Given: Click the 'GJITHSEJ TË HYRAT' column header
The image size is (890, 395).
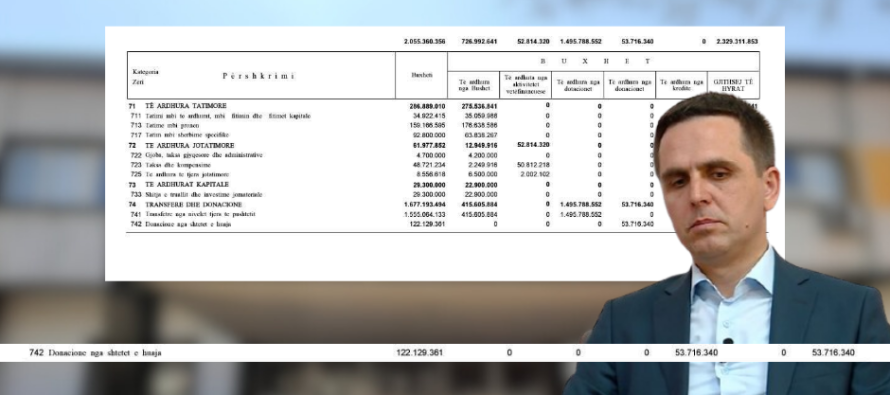Looking at the screenshot, I should click(733, 86).
